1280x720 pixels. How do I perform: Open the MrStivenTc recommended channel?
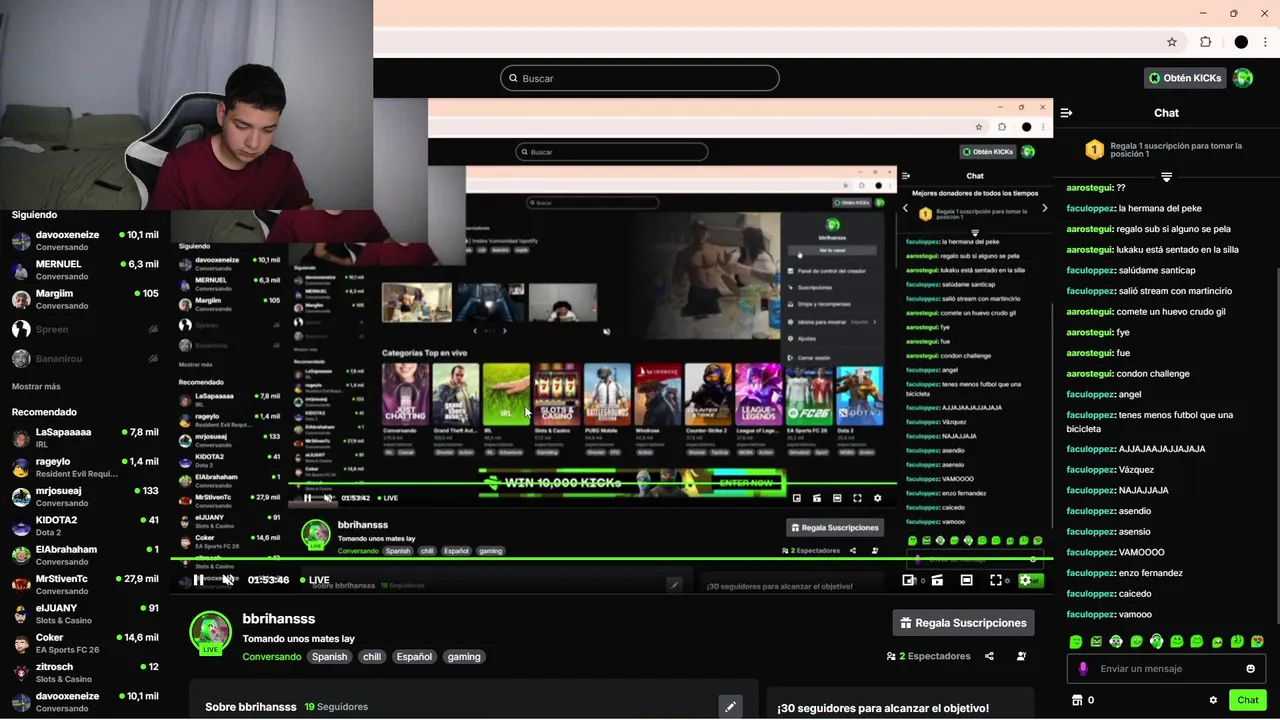(x=85, y=585)
